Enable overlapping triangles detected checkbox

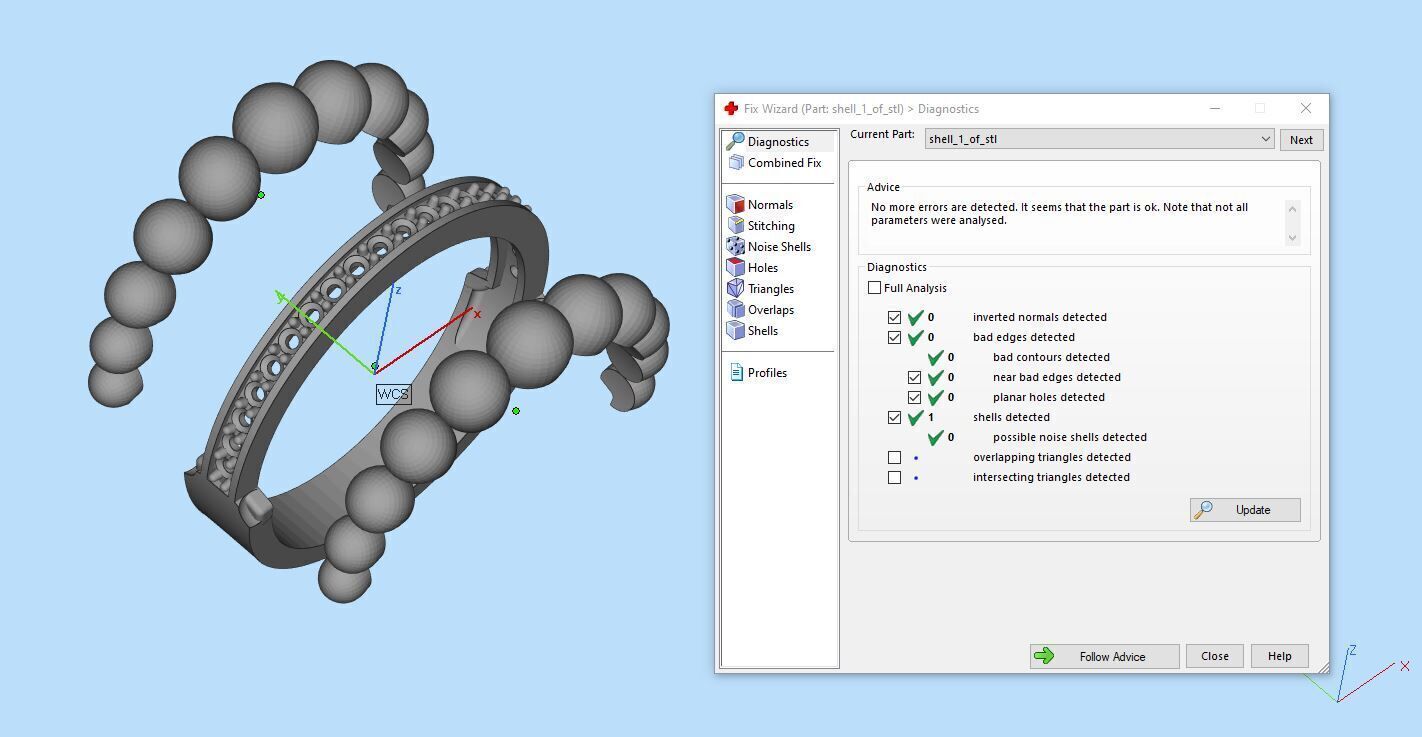[x=895, y=457]
